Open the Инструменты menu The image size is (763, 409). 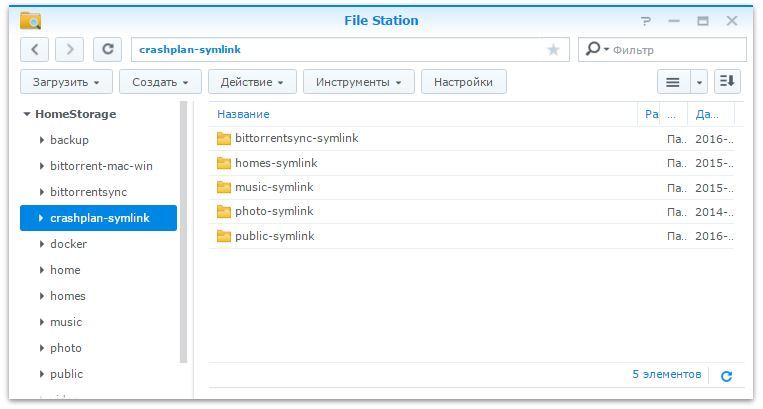click(x=358, y=82)
